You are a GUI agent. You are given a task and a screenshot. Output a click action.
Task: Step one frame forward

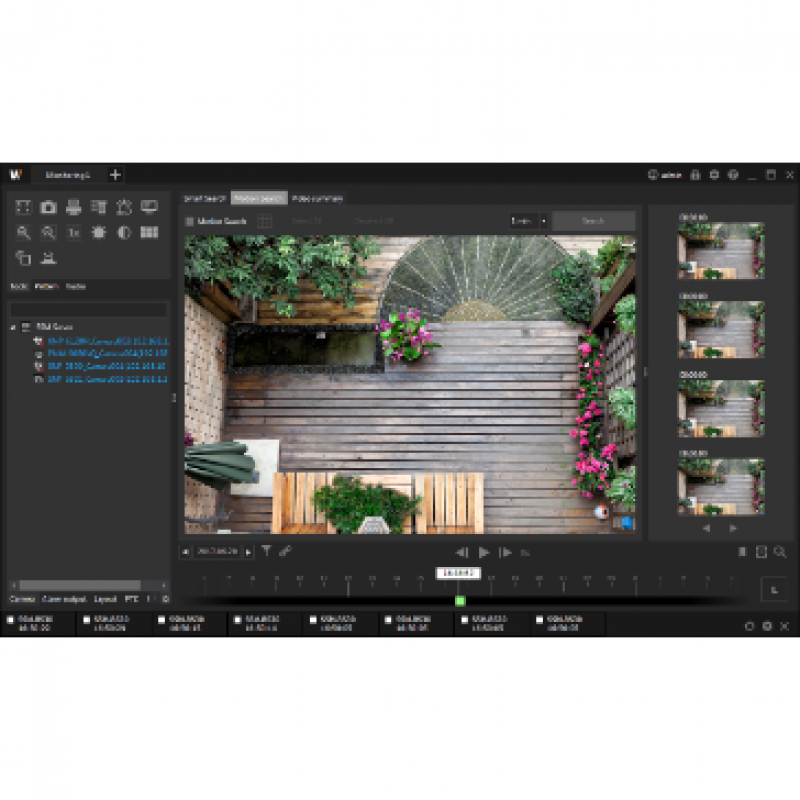click(505, 552)
